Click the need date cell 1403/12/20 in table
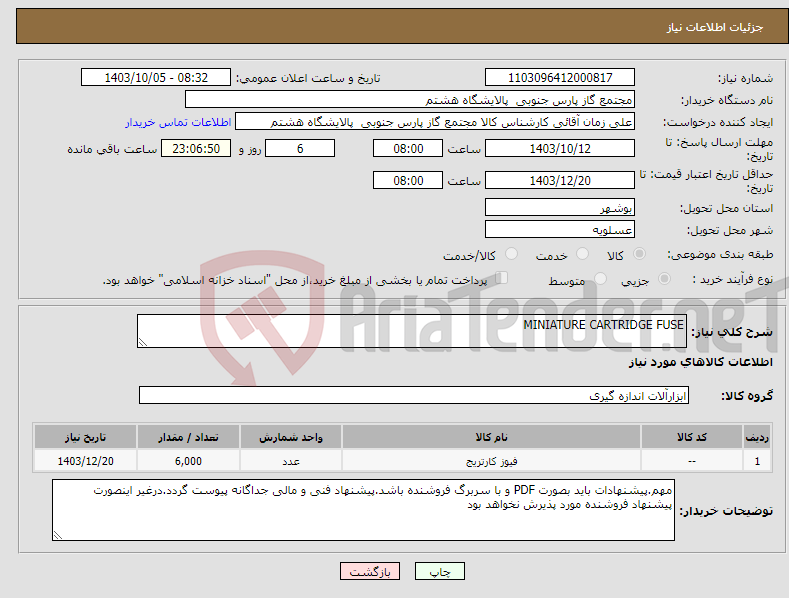Viewport: 789px width, 598px height. [x=85, y=461]
